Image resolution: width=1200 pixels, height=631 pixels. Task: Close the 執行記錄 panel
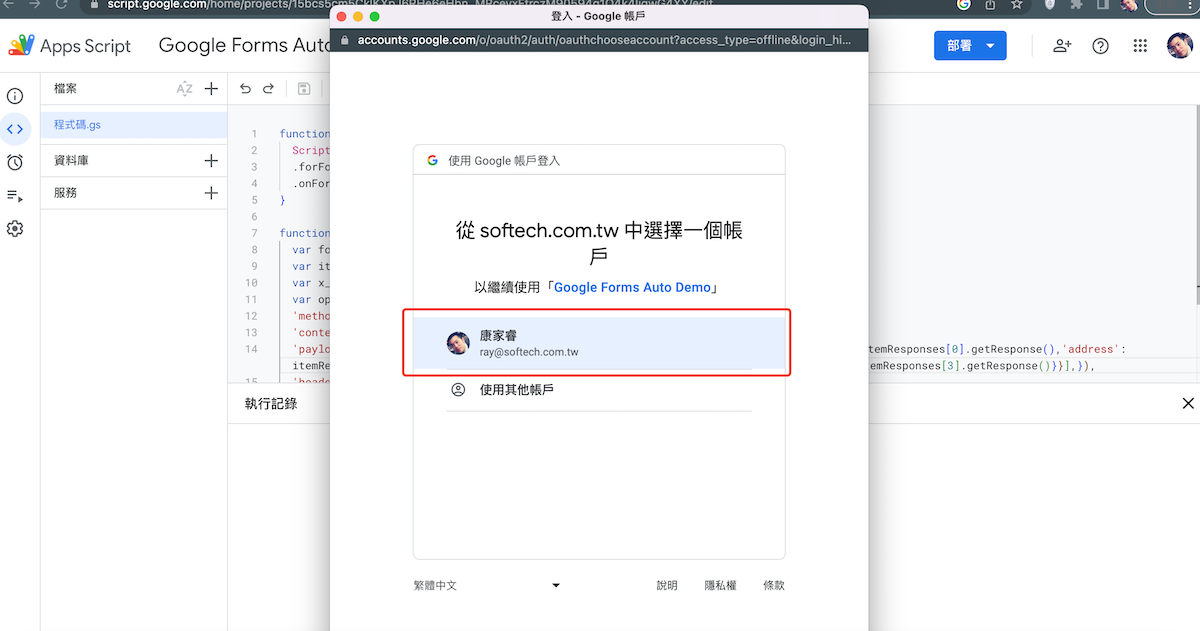[1188, 404]
